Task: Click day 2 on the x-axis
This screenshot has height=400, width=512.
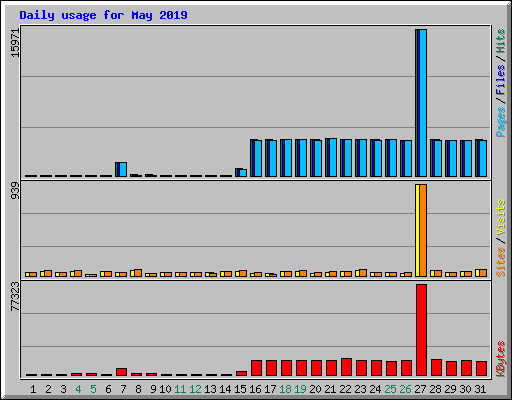Action: tap(48, 389)
